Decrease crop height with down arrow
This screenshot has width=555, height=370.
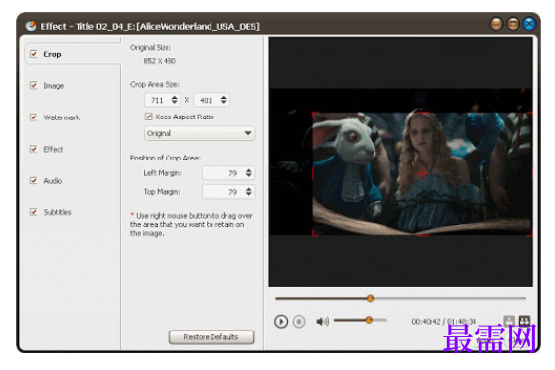[223, 103]
